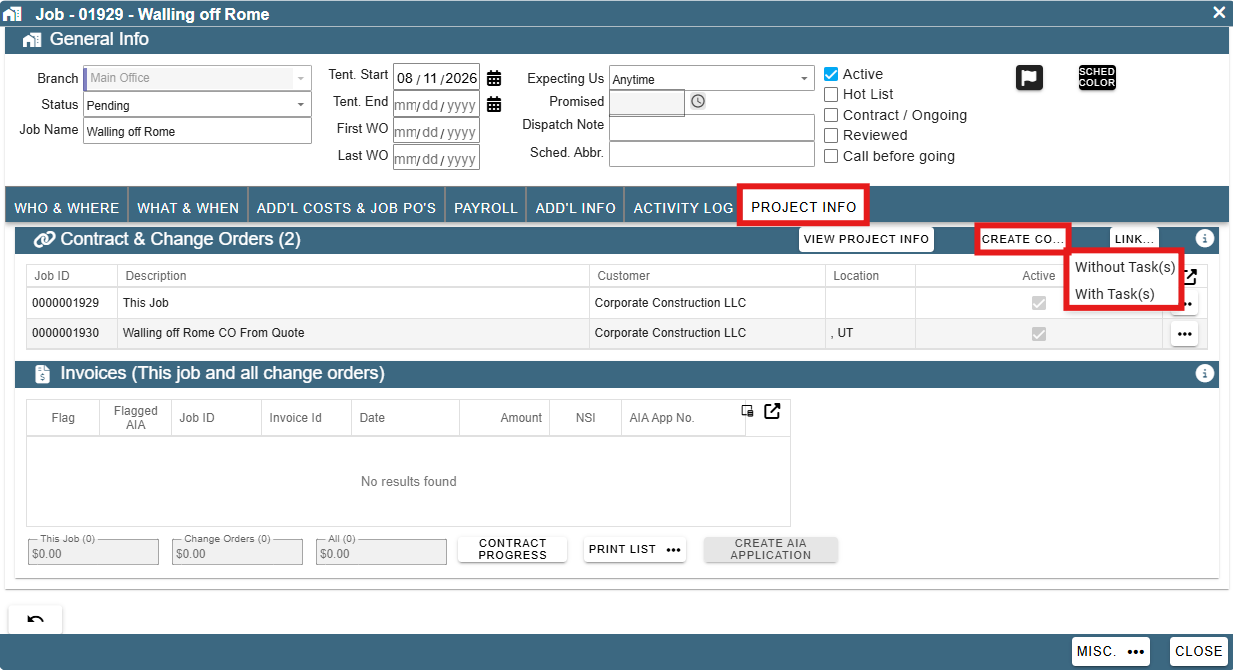Expand the Print List options
This screenshot has width=1233, height=670.
(x=635, y=549)
